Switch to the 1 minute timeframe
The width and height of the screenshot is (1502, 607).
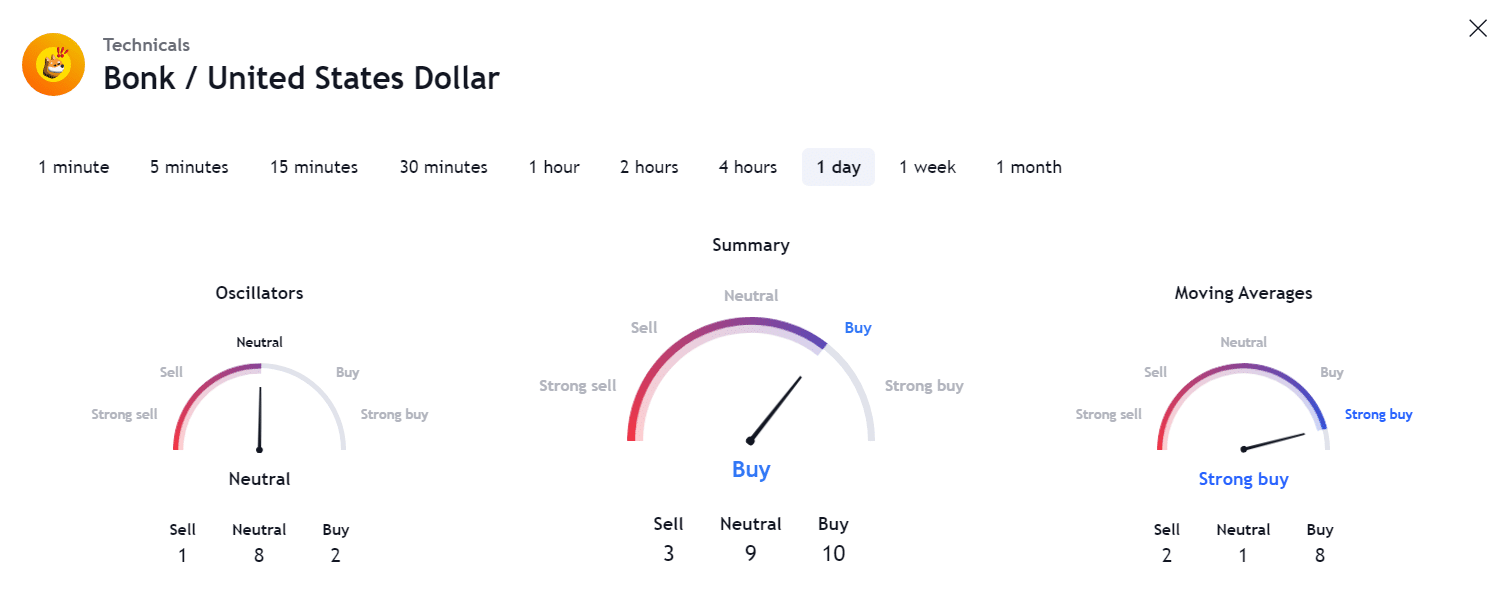coord(74,167)
